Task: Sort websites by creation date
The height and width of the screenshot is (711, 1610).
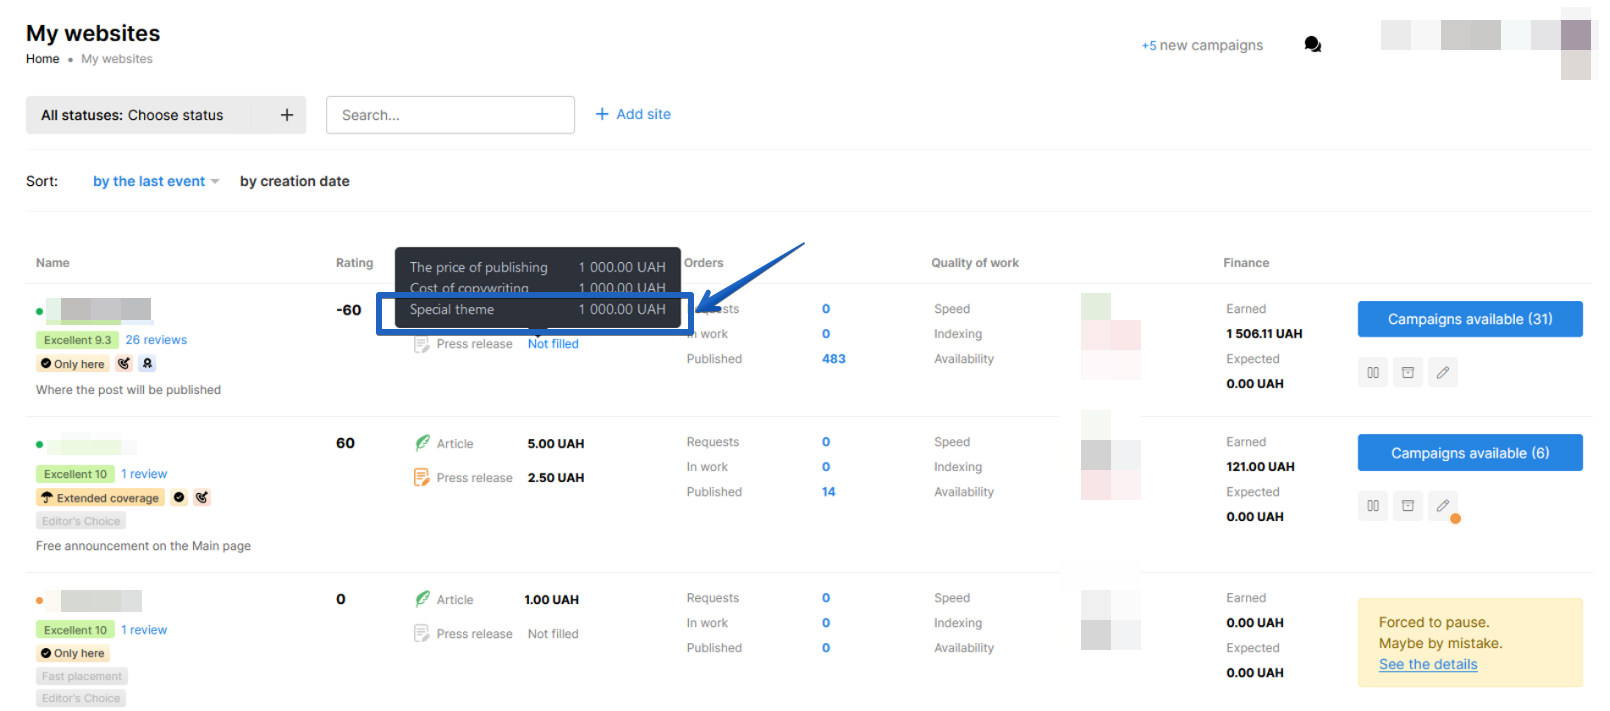Action: click(x=294, y=181)
